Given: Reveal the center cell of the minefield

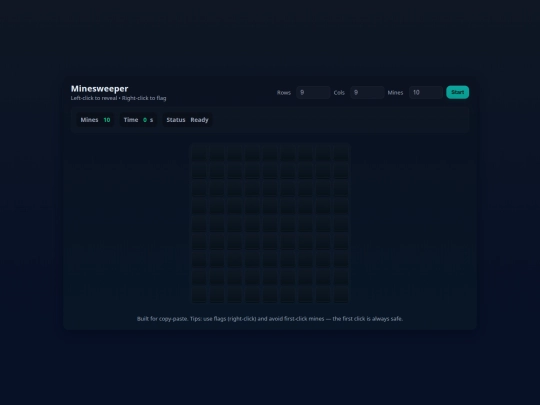Looking at the screenshot, I should pyautogui.click(x=270, y=224).
